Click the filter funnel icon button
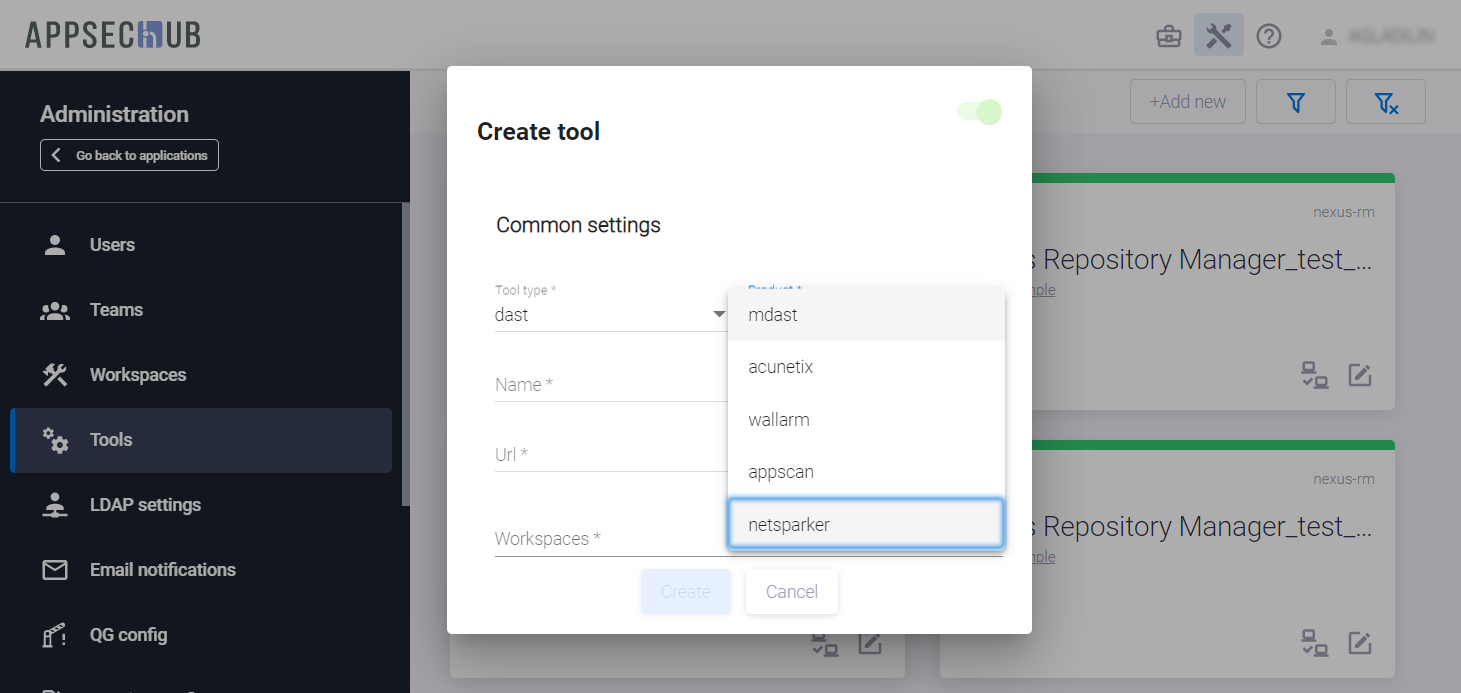 point(1296,102)
